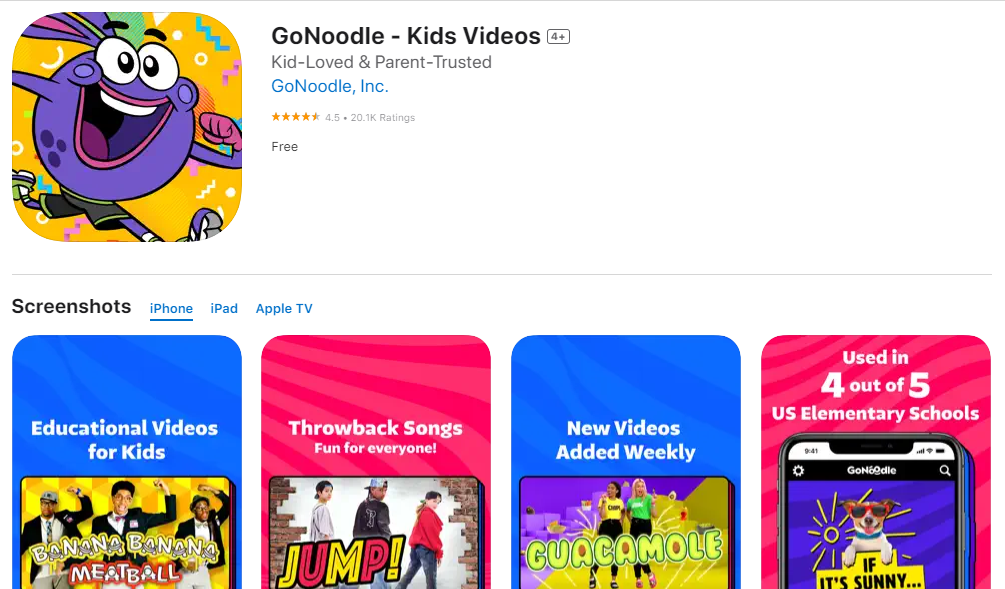This screenshot has width=1005, height=589.
Task: Click the orange star rating icons
Action: point(295,117)
